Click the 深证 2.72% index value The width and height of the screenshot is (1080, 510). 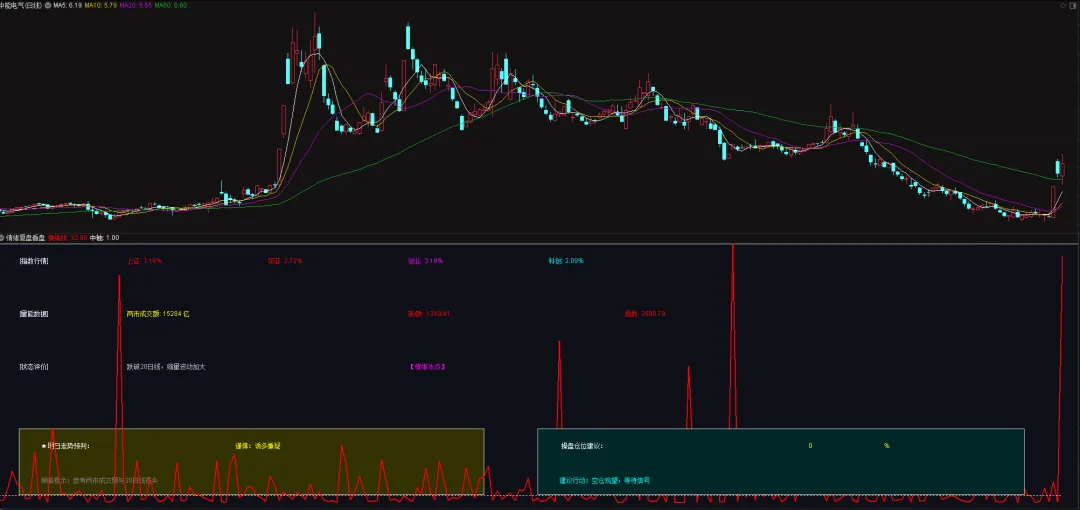point(285,261)
